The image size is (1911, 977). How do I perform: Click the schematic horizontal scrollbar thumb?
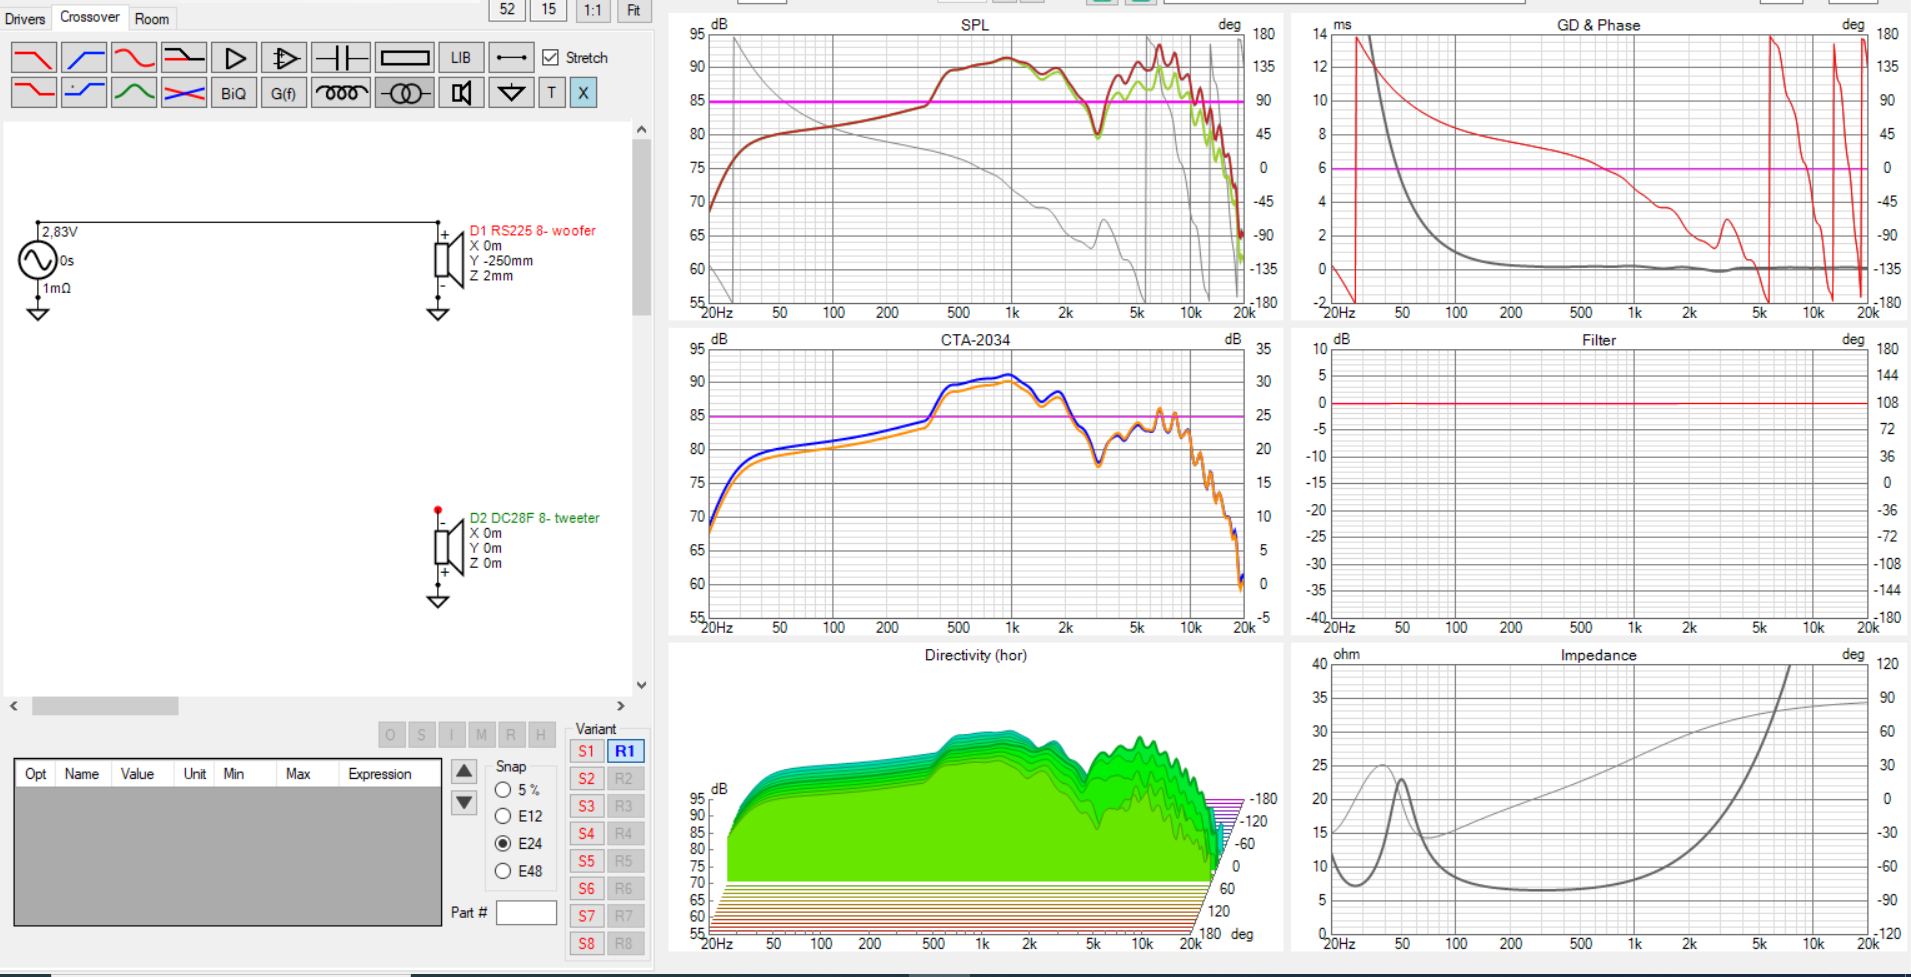click(105, 706)
